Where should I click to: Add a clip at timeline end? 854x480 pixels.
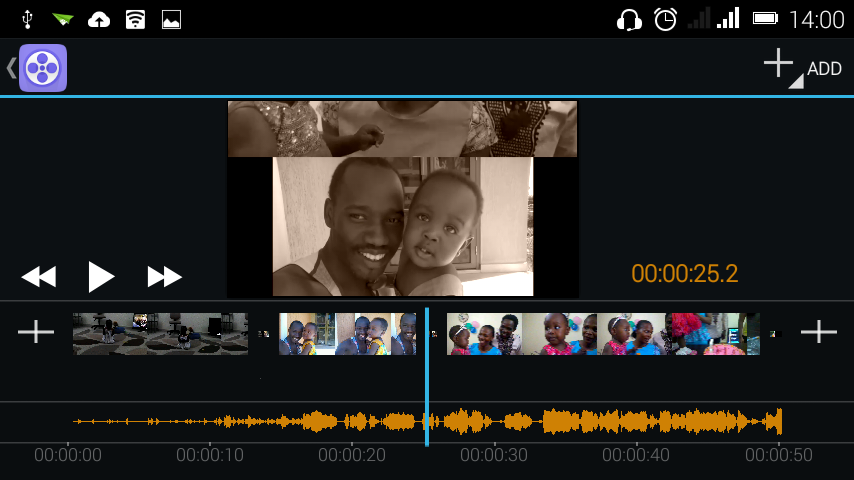(819, 332)
